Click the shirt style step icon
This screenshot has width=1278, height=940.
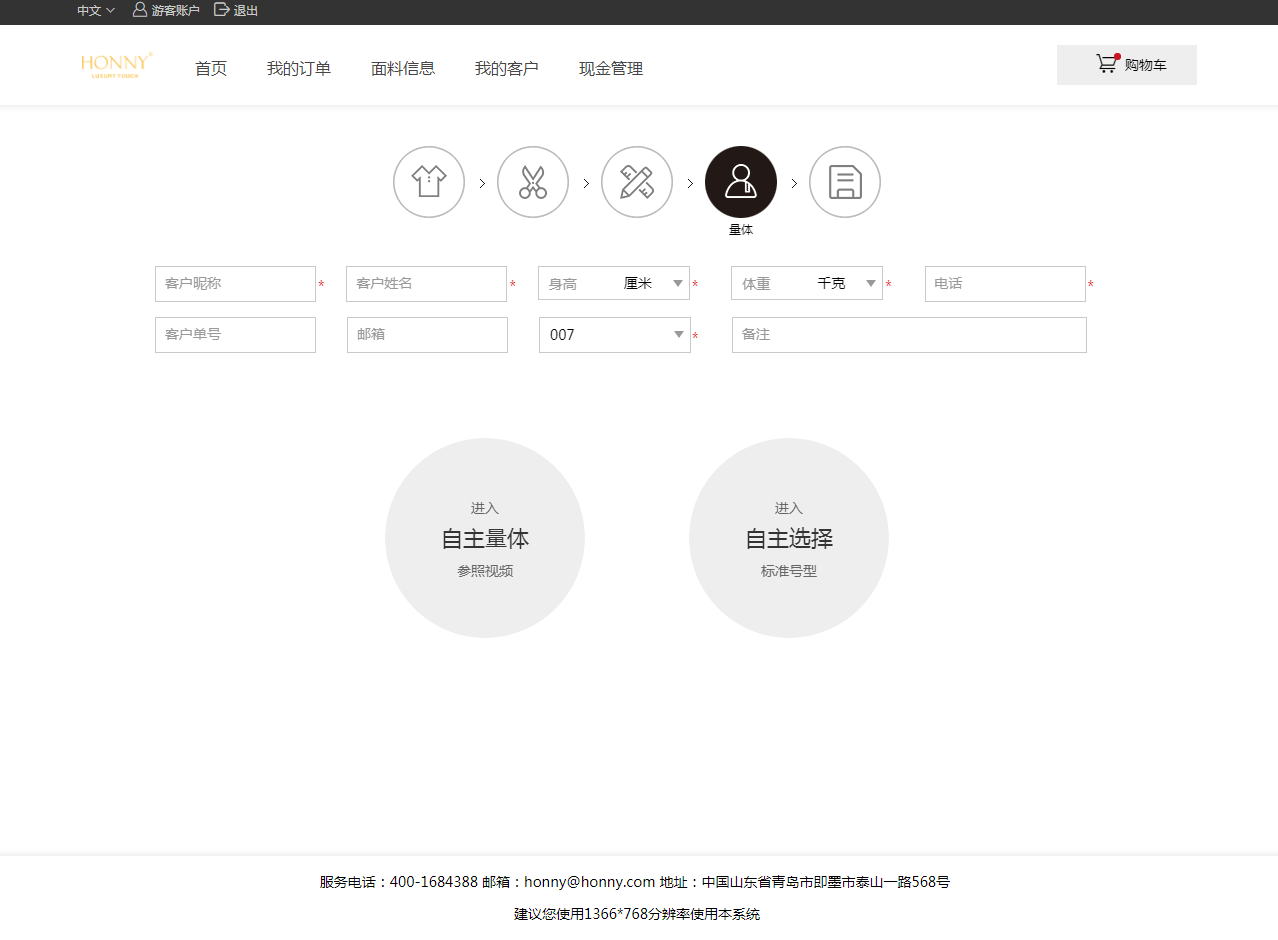coord(429,182)
